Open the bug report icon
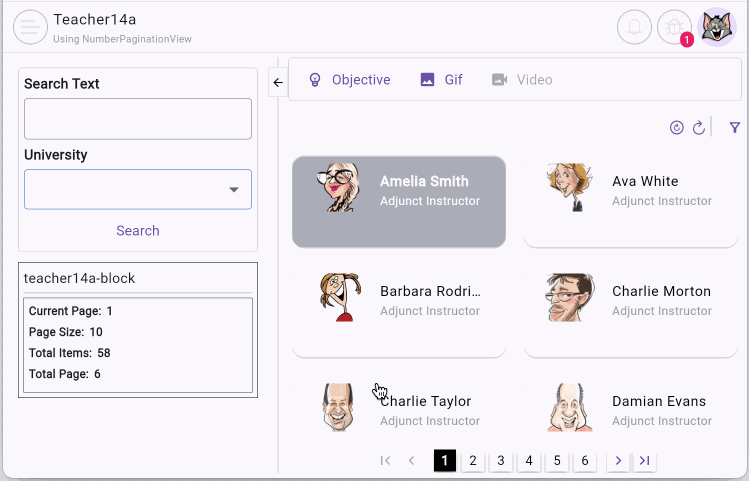This screenshot has height=481, width=749. click(674, 27)
